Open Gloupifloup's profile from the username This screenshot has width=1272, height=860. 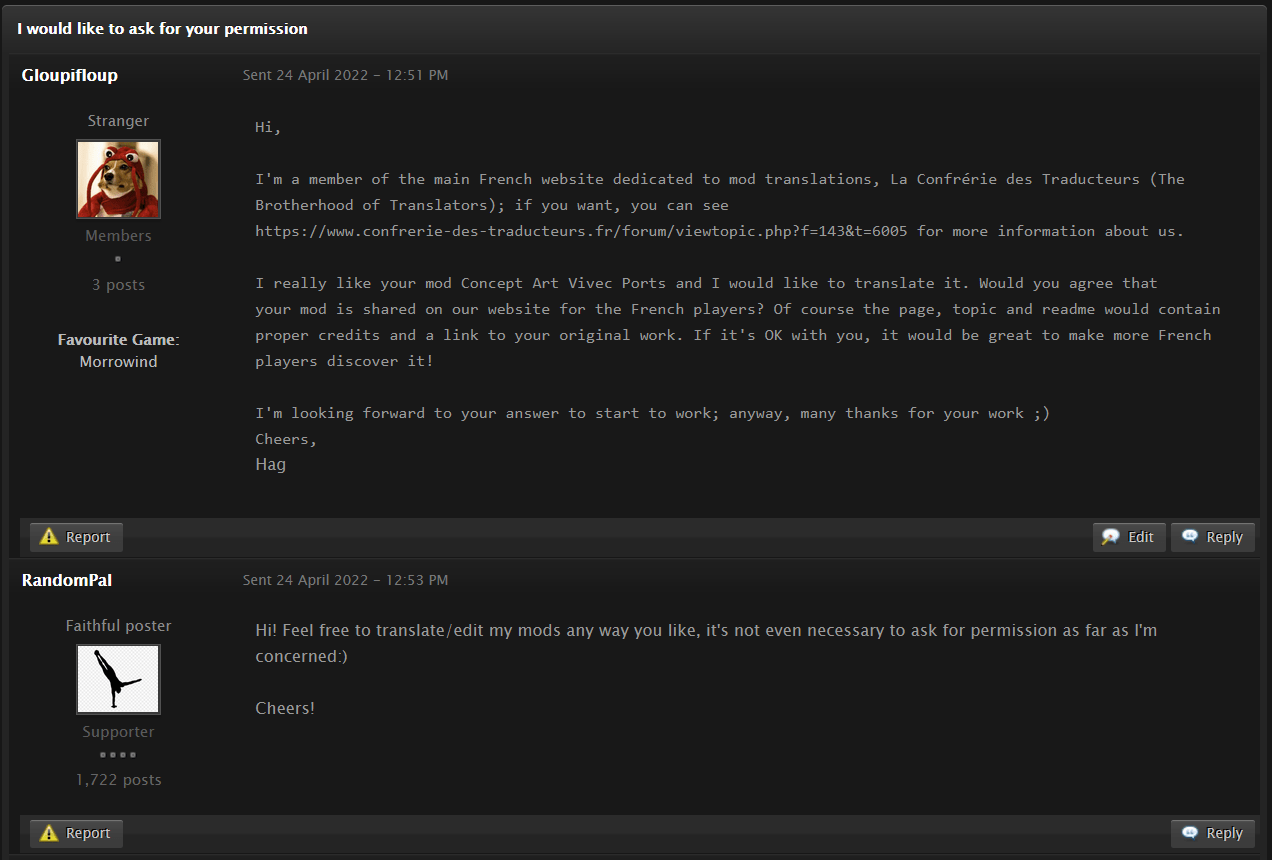[70, 75]
